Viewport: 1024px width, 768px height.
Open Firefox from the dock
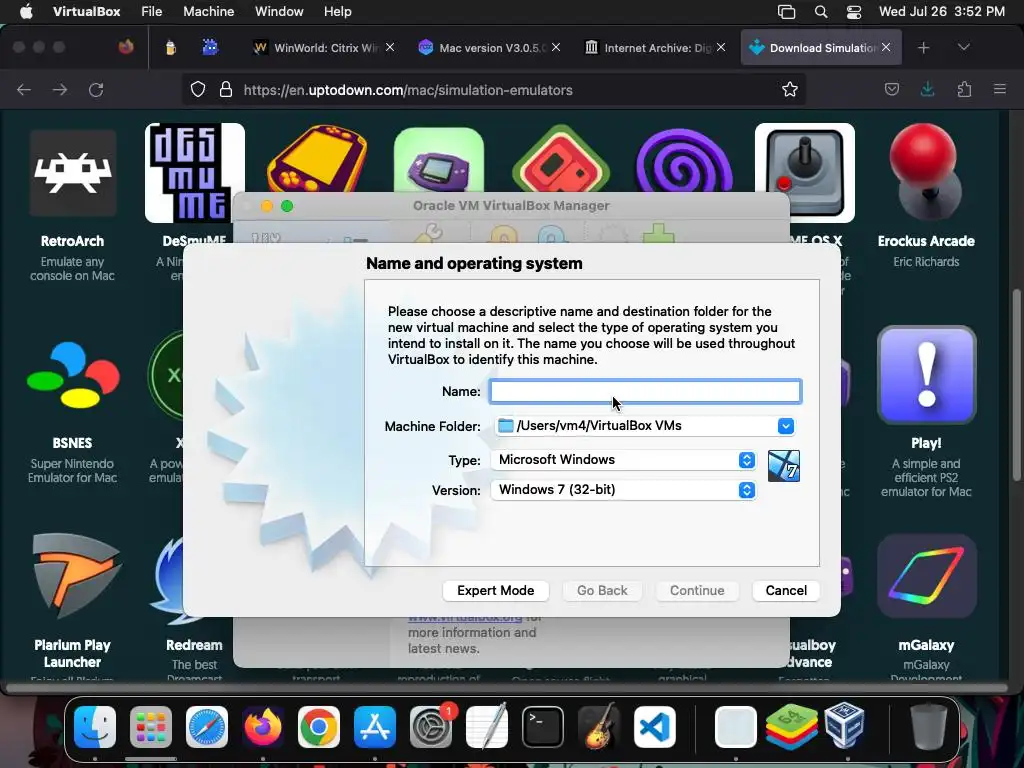pyautogui.click(x=263, y=727)
